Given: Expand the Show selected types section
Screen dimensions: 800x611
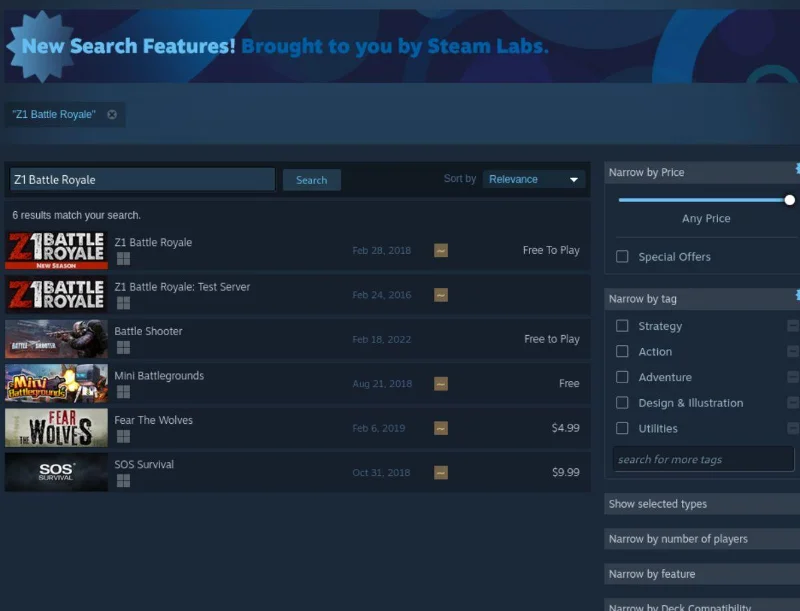Looking at the screenshot, I should click(x=702, y=504).
